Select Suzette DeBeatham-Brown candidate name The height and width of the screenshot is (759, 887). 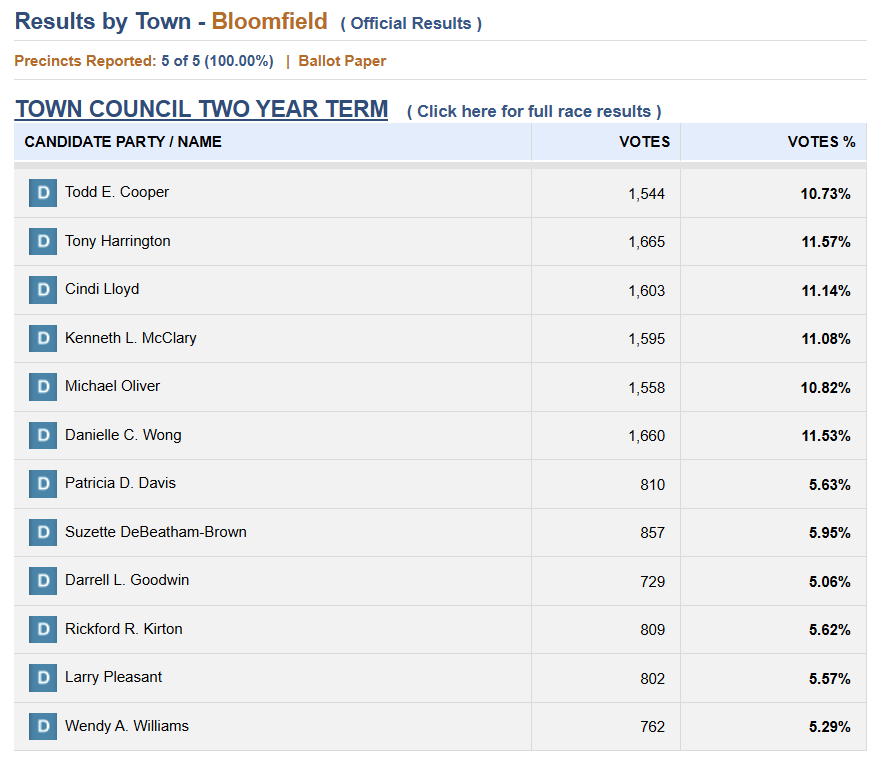click(x=156, y=532)
